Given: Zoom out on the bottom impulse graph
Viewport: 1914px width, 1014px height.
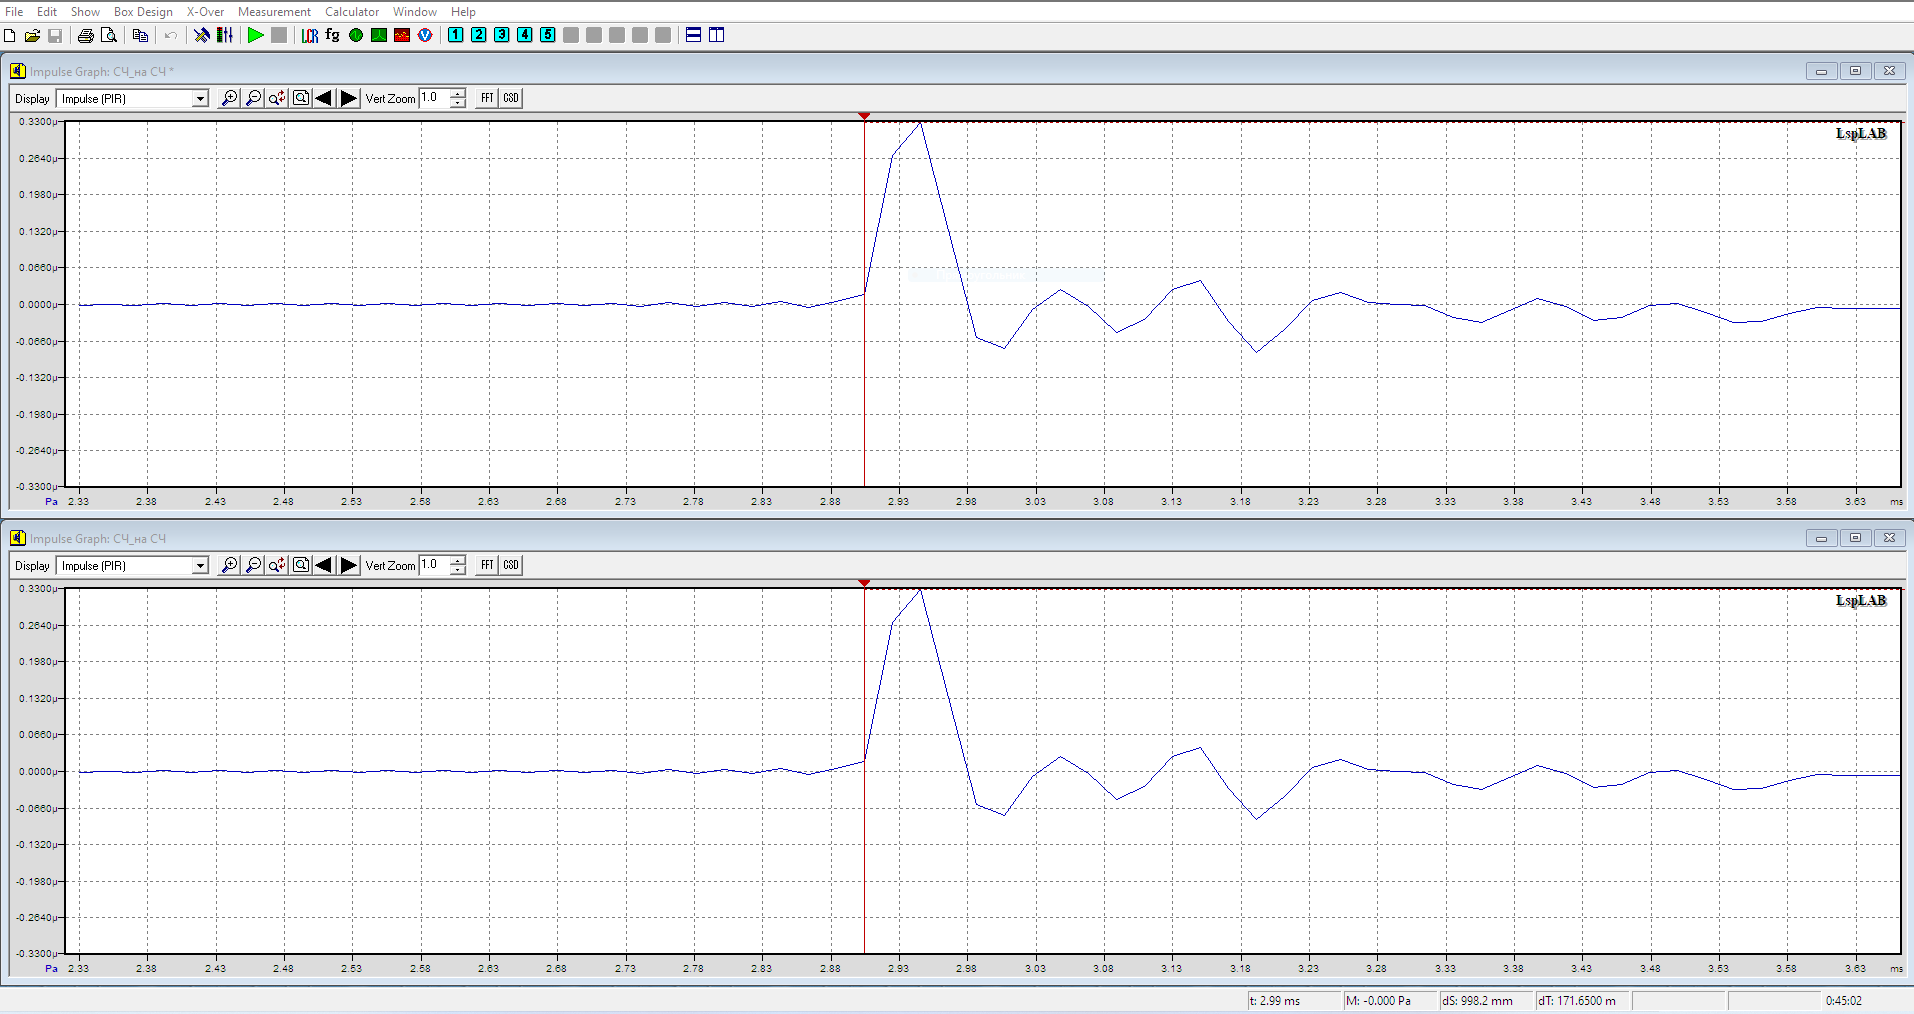Looking at the screenshot, I should (253, 565).
